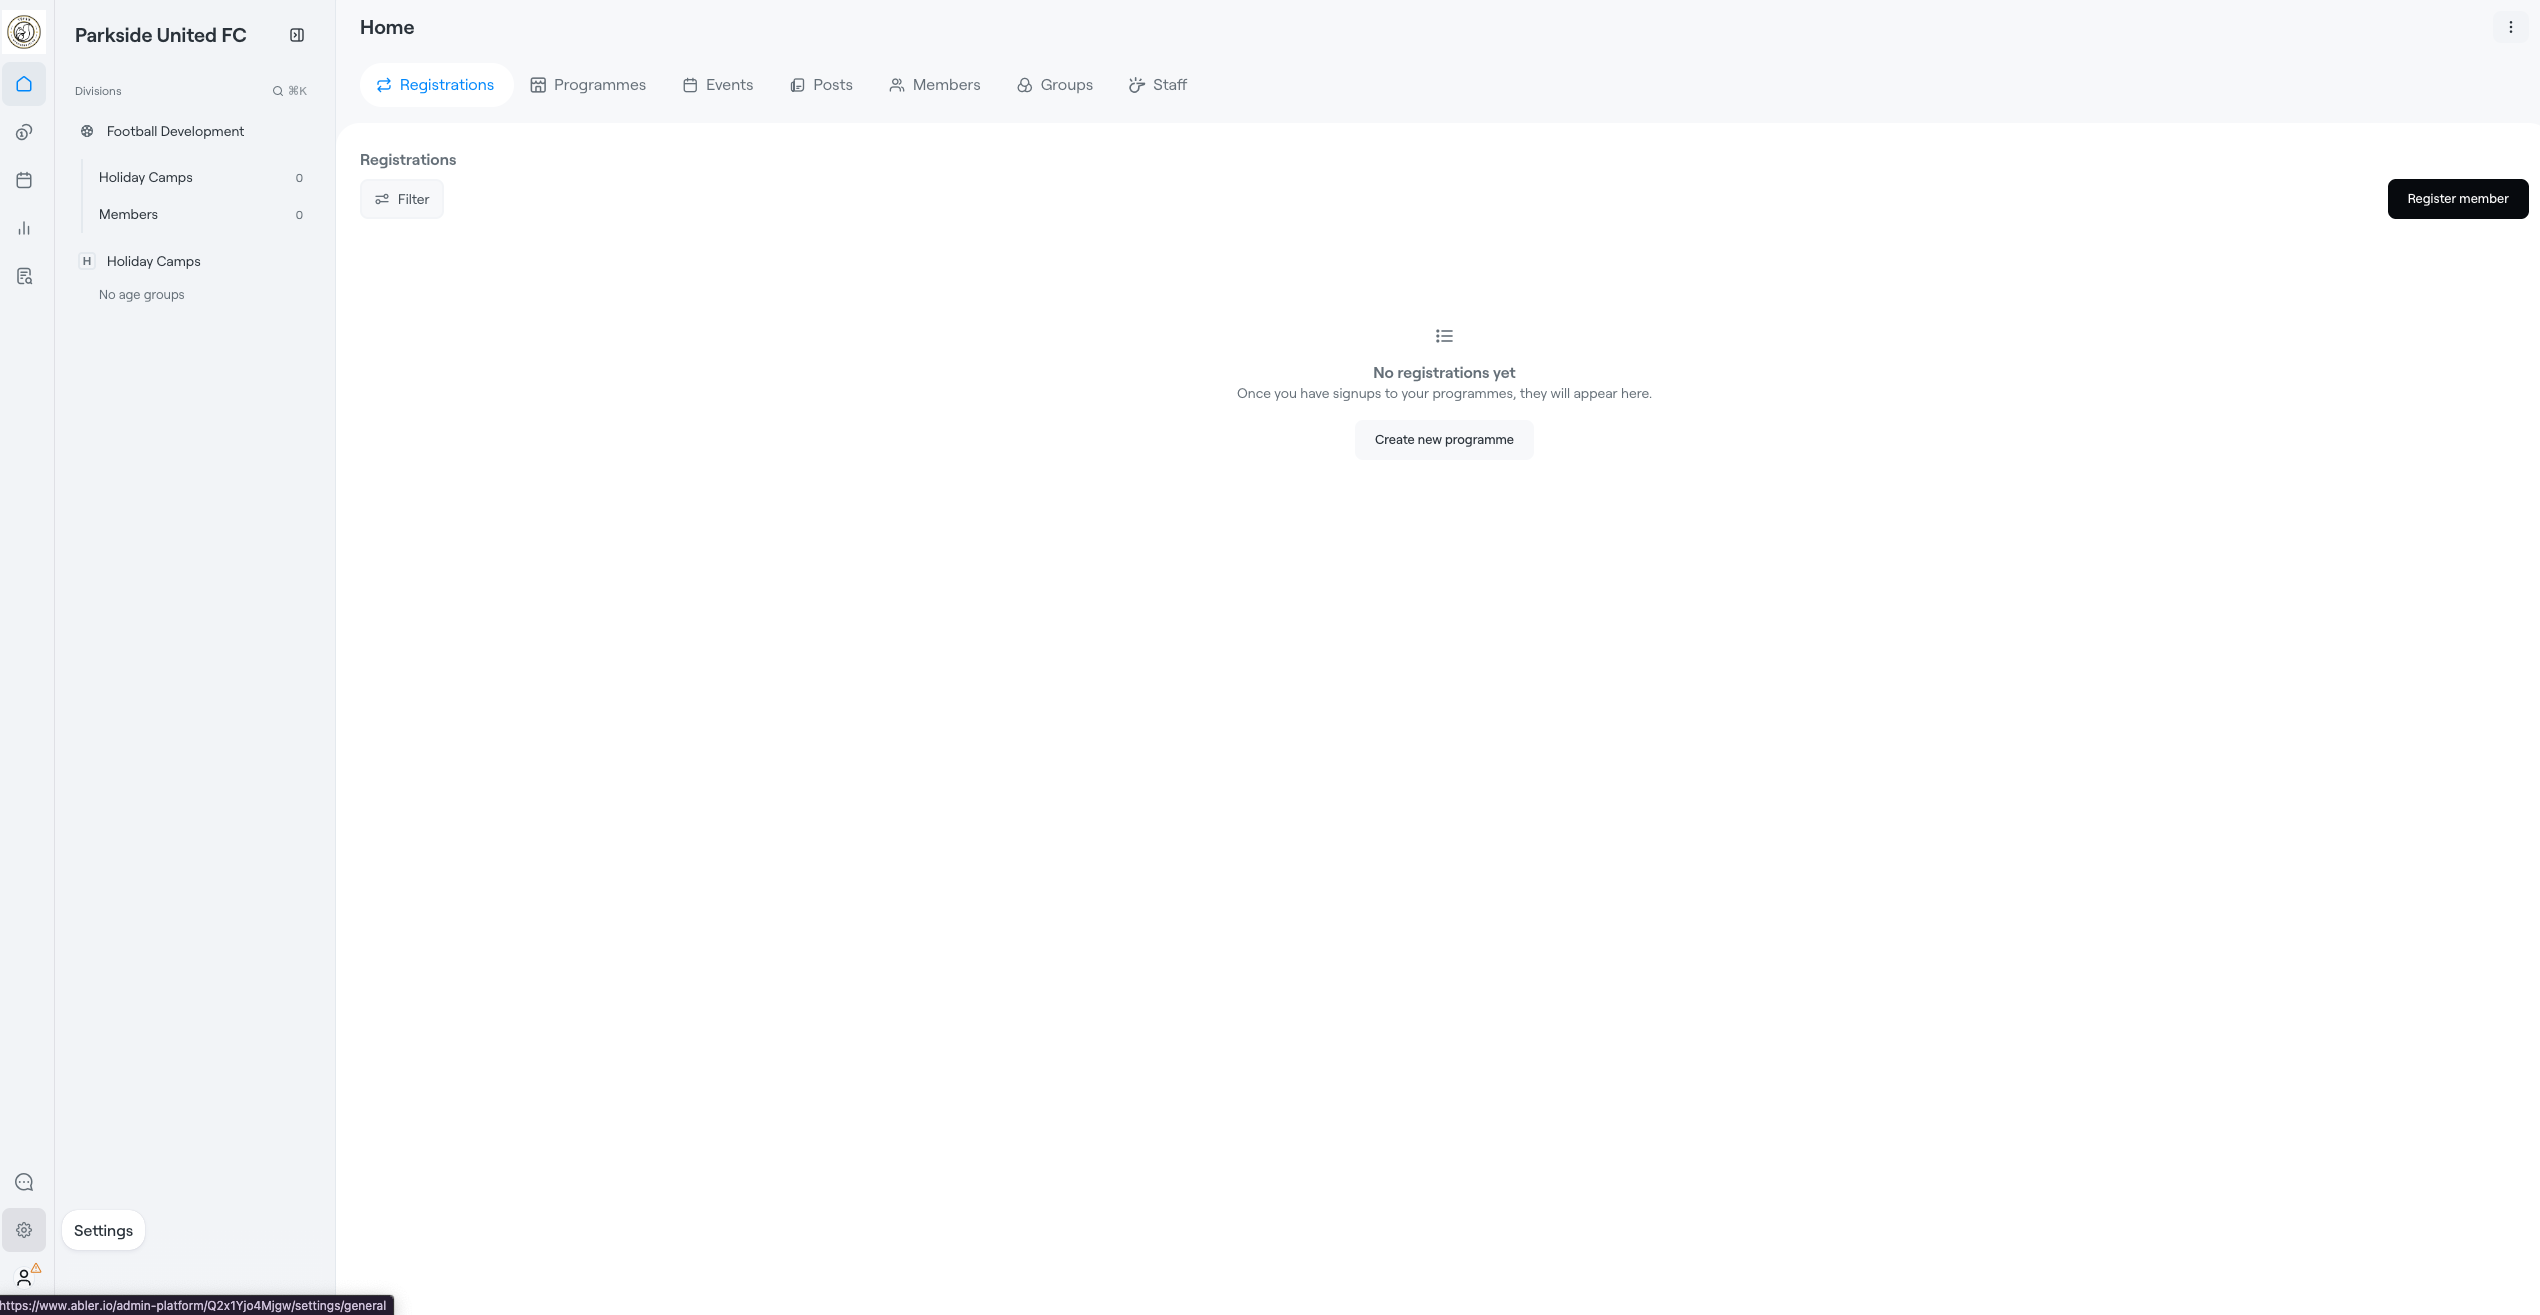Click the Parkside United FC club logo

[24, 32]
